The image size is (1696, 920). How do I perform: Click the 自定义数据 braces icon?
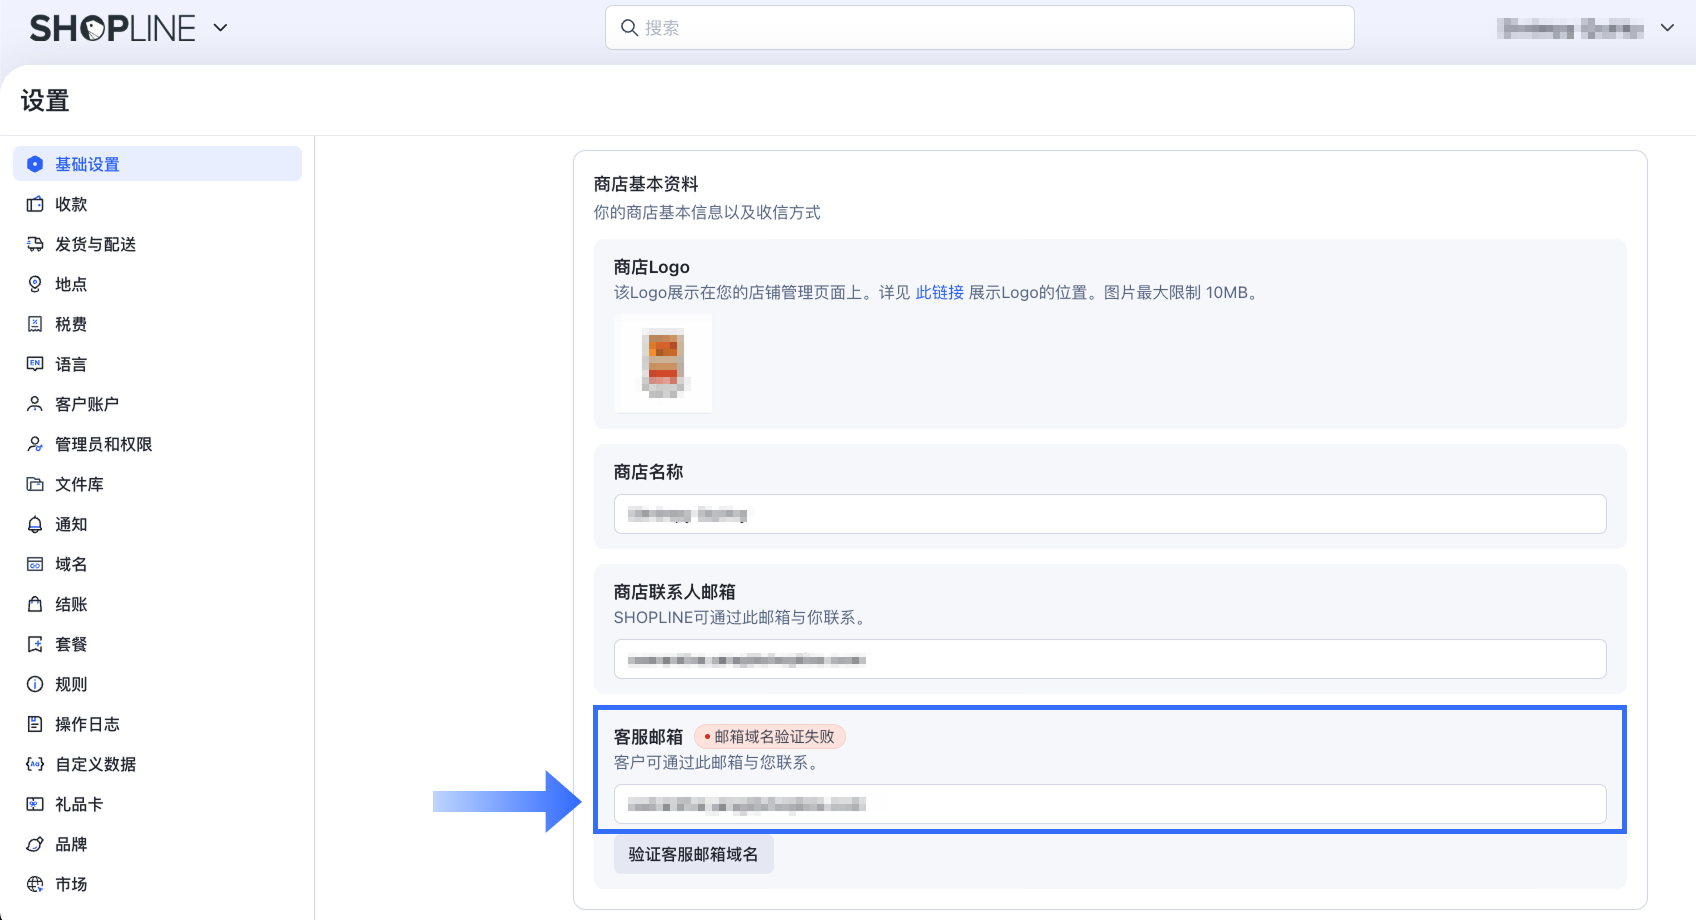coord(35,764)
